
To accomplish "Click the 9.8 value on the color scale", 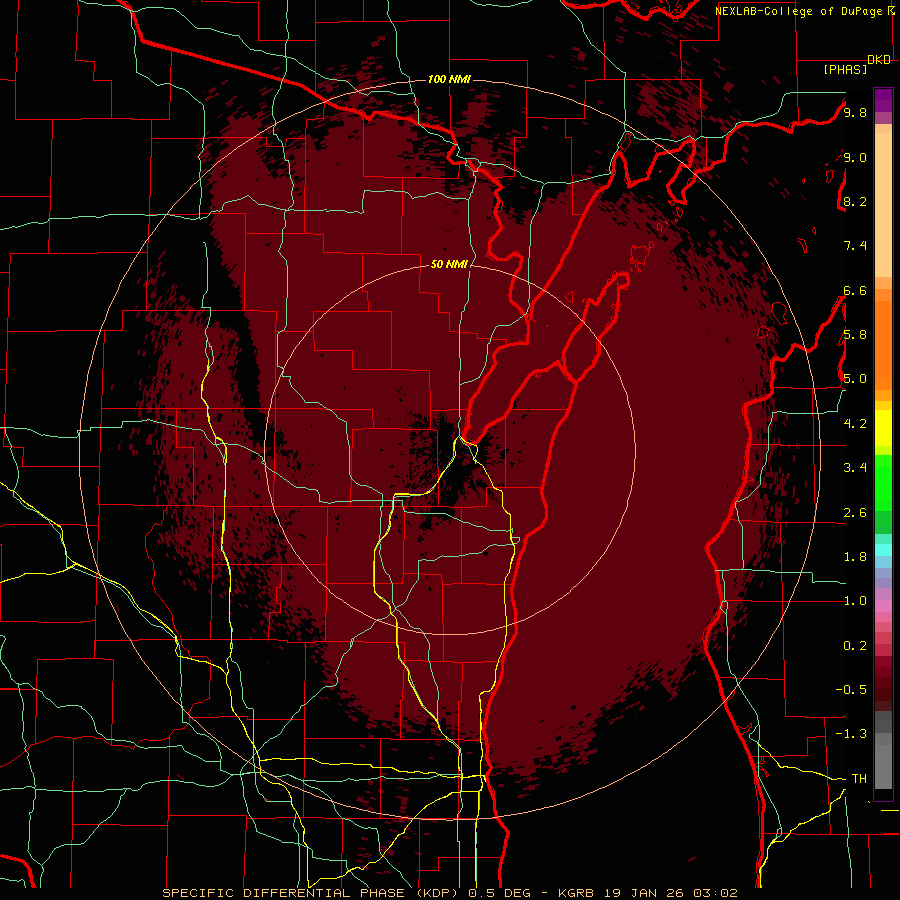I will coord(855,112).
